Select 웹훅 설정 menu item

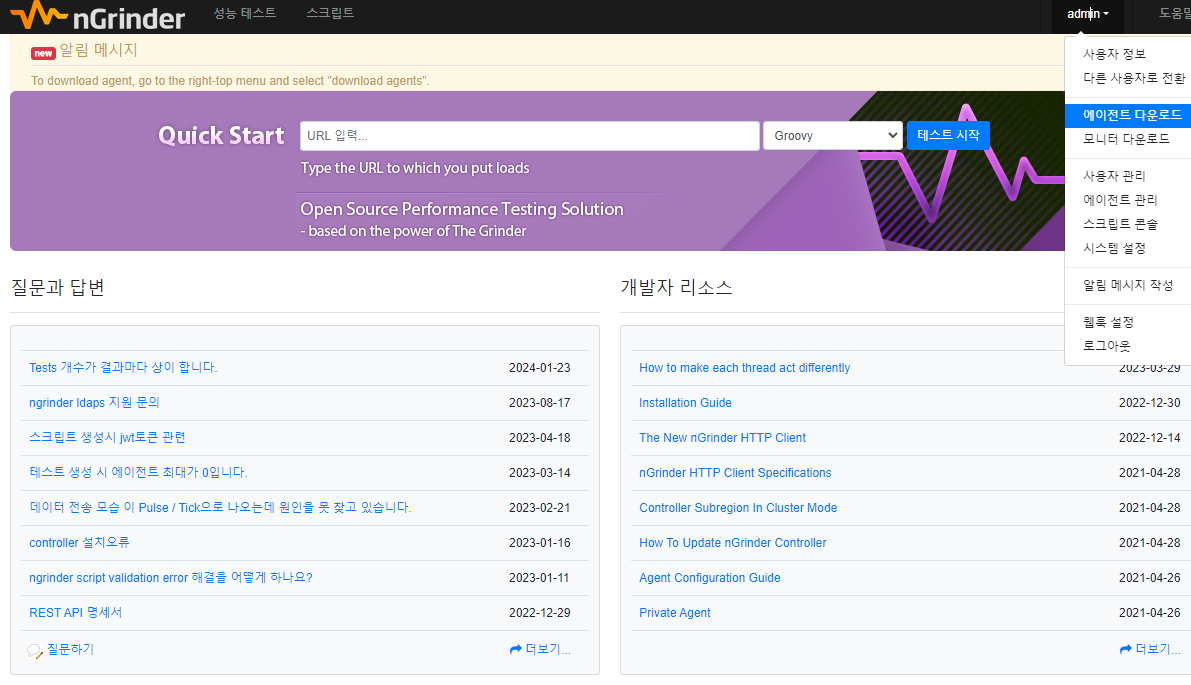[x=1108, y=322]
